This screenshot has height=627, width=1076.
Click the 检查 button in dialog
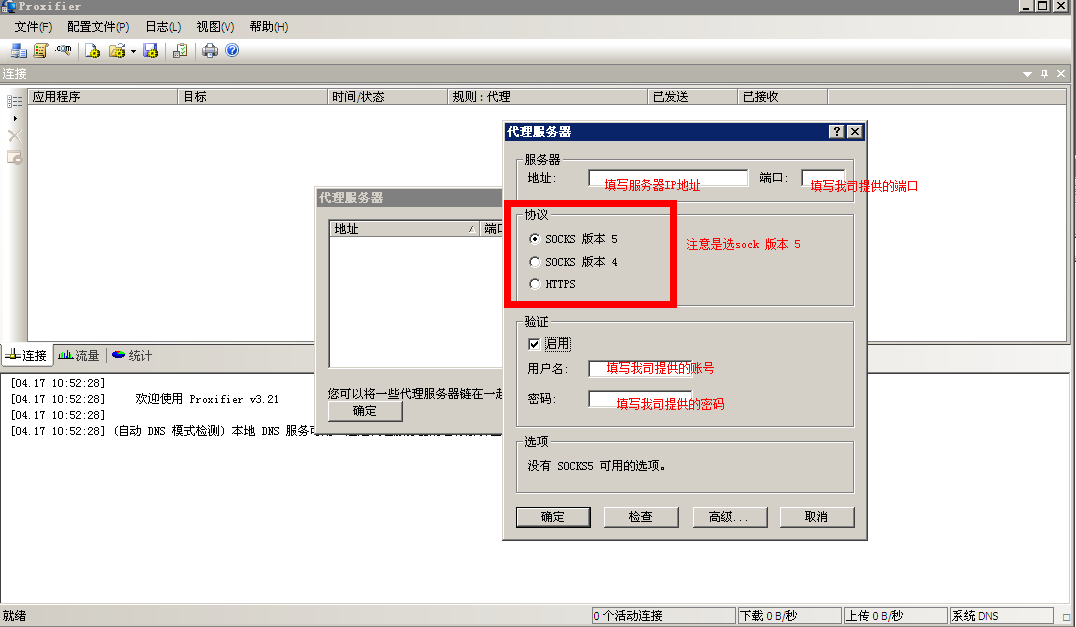(640, 517)
